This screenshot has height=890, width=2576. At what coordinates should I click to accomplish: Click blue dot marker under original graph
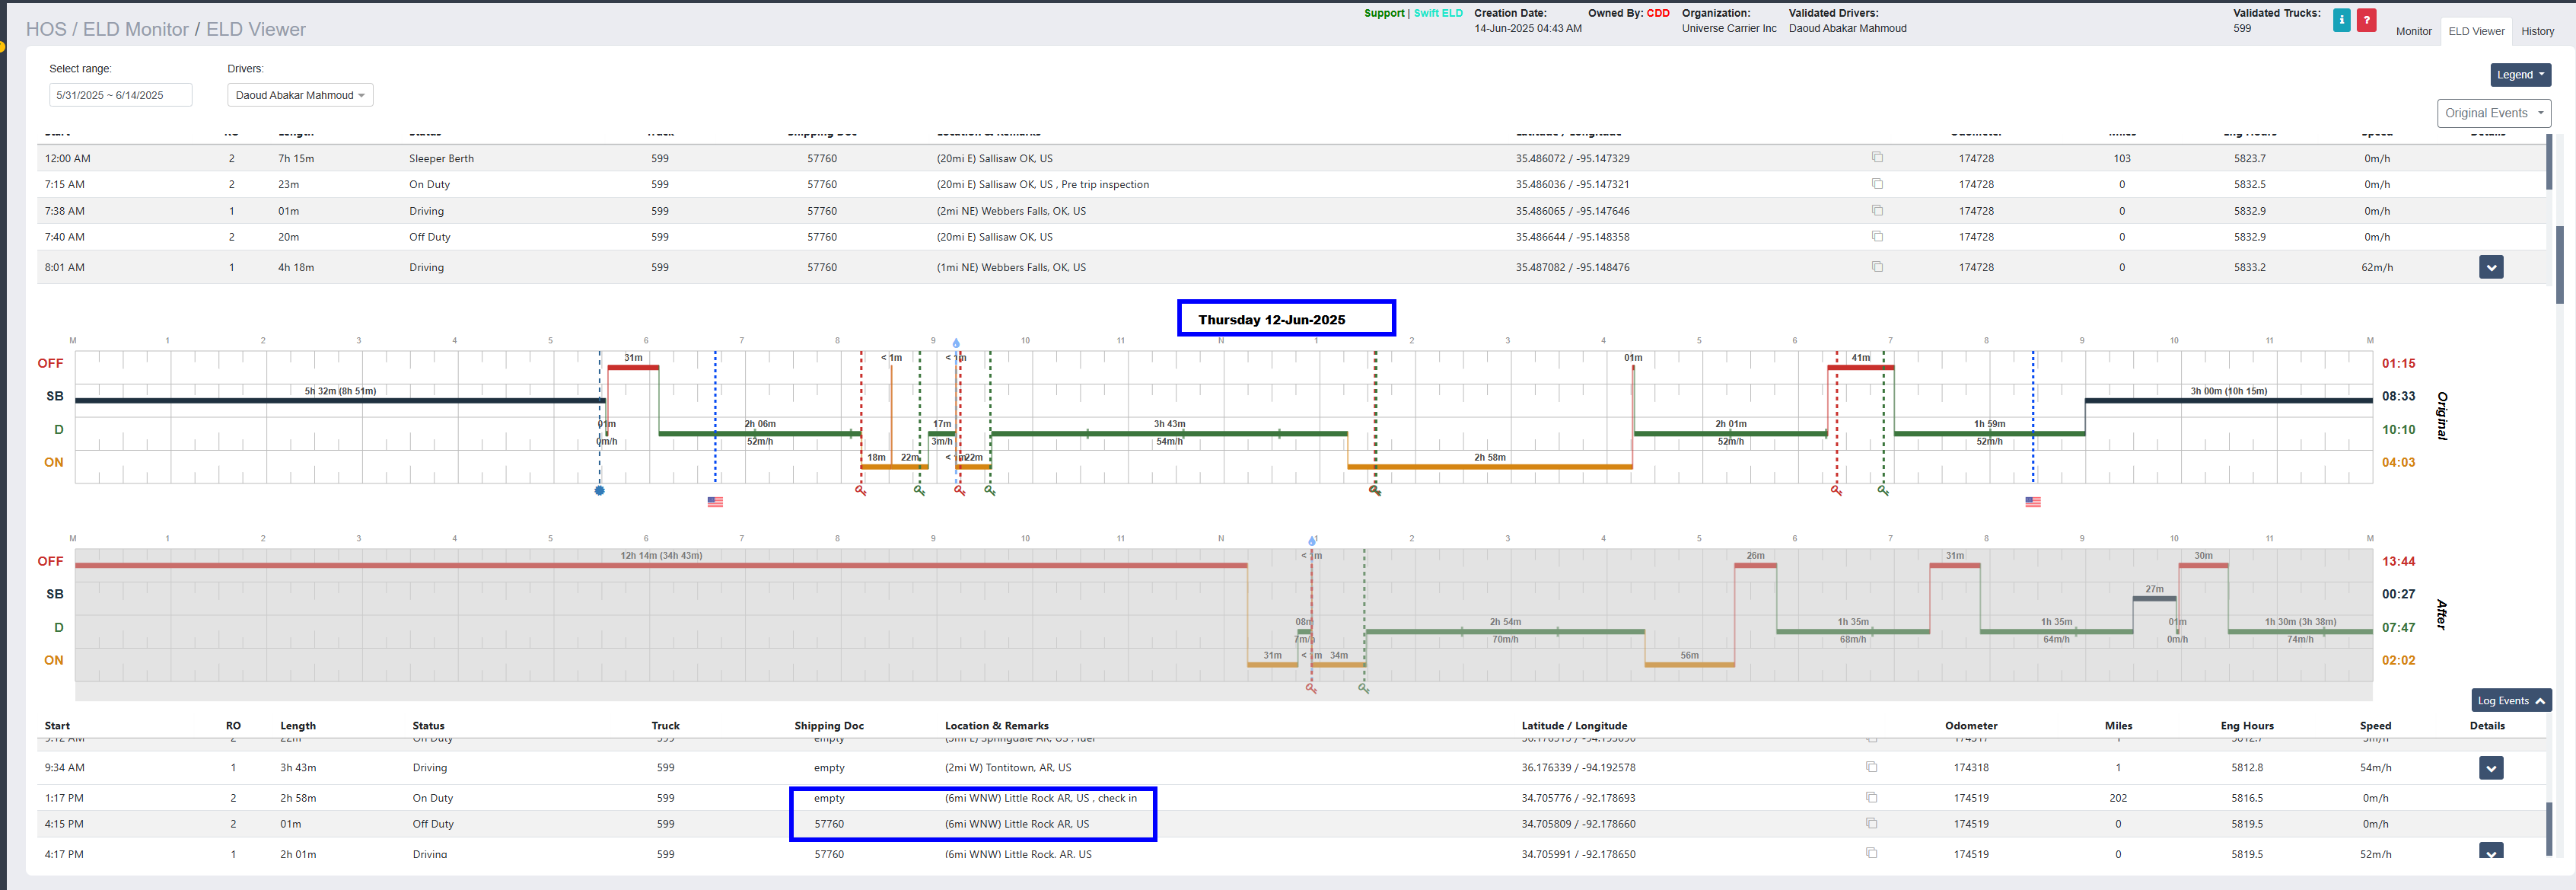point(600,491)
